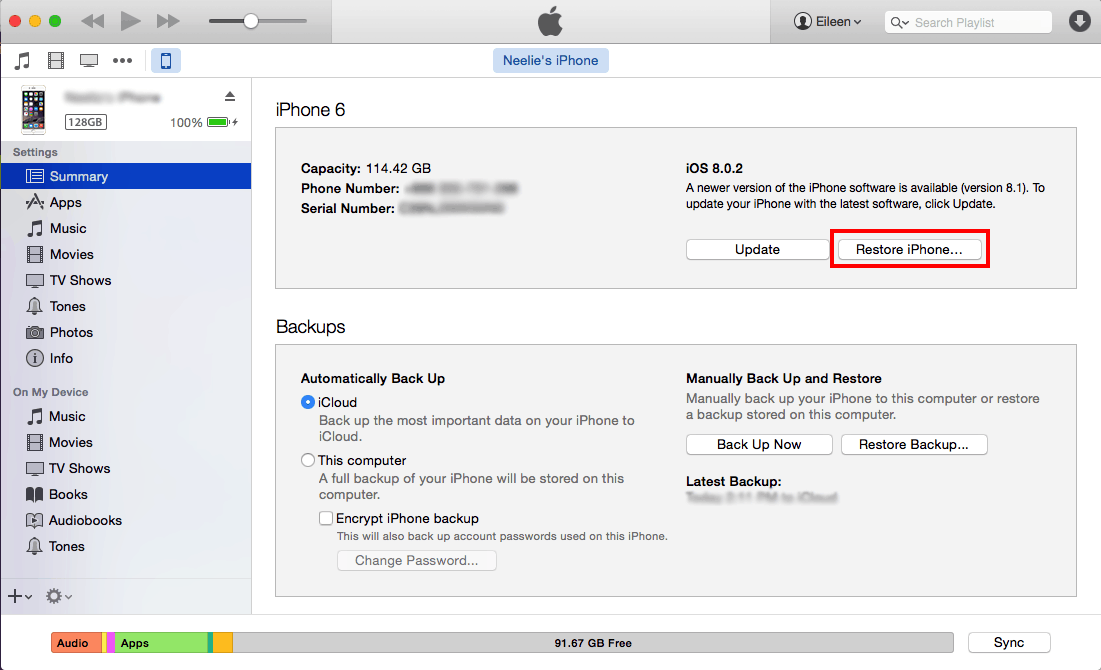Click the Sync button

tap(1009, 643)
